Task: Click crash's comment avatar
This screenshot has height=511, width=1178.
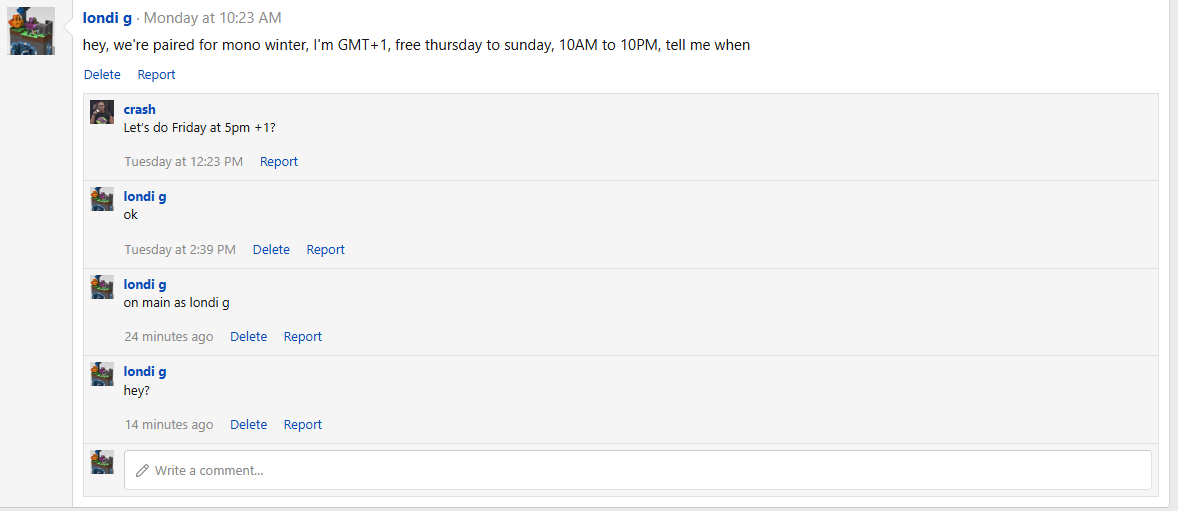Action: pyautogui.click(x=102, y=112)
